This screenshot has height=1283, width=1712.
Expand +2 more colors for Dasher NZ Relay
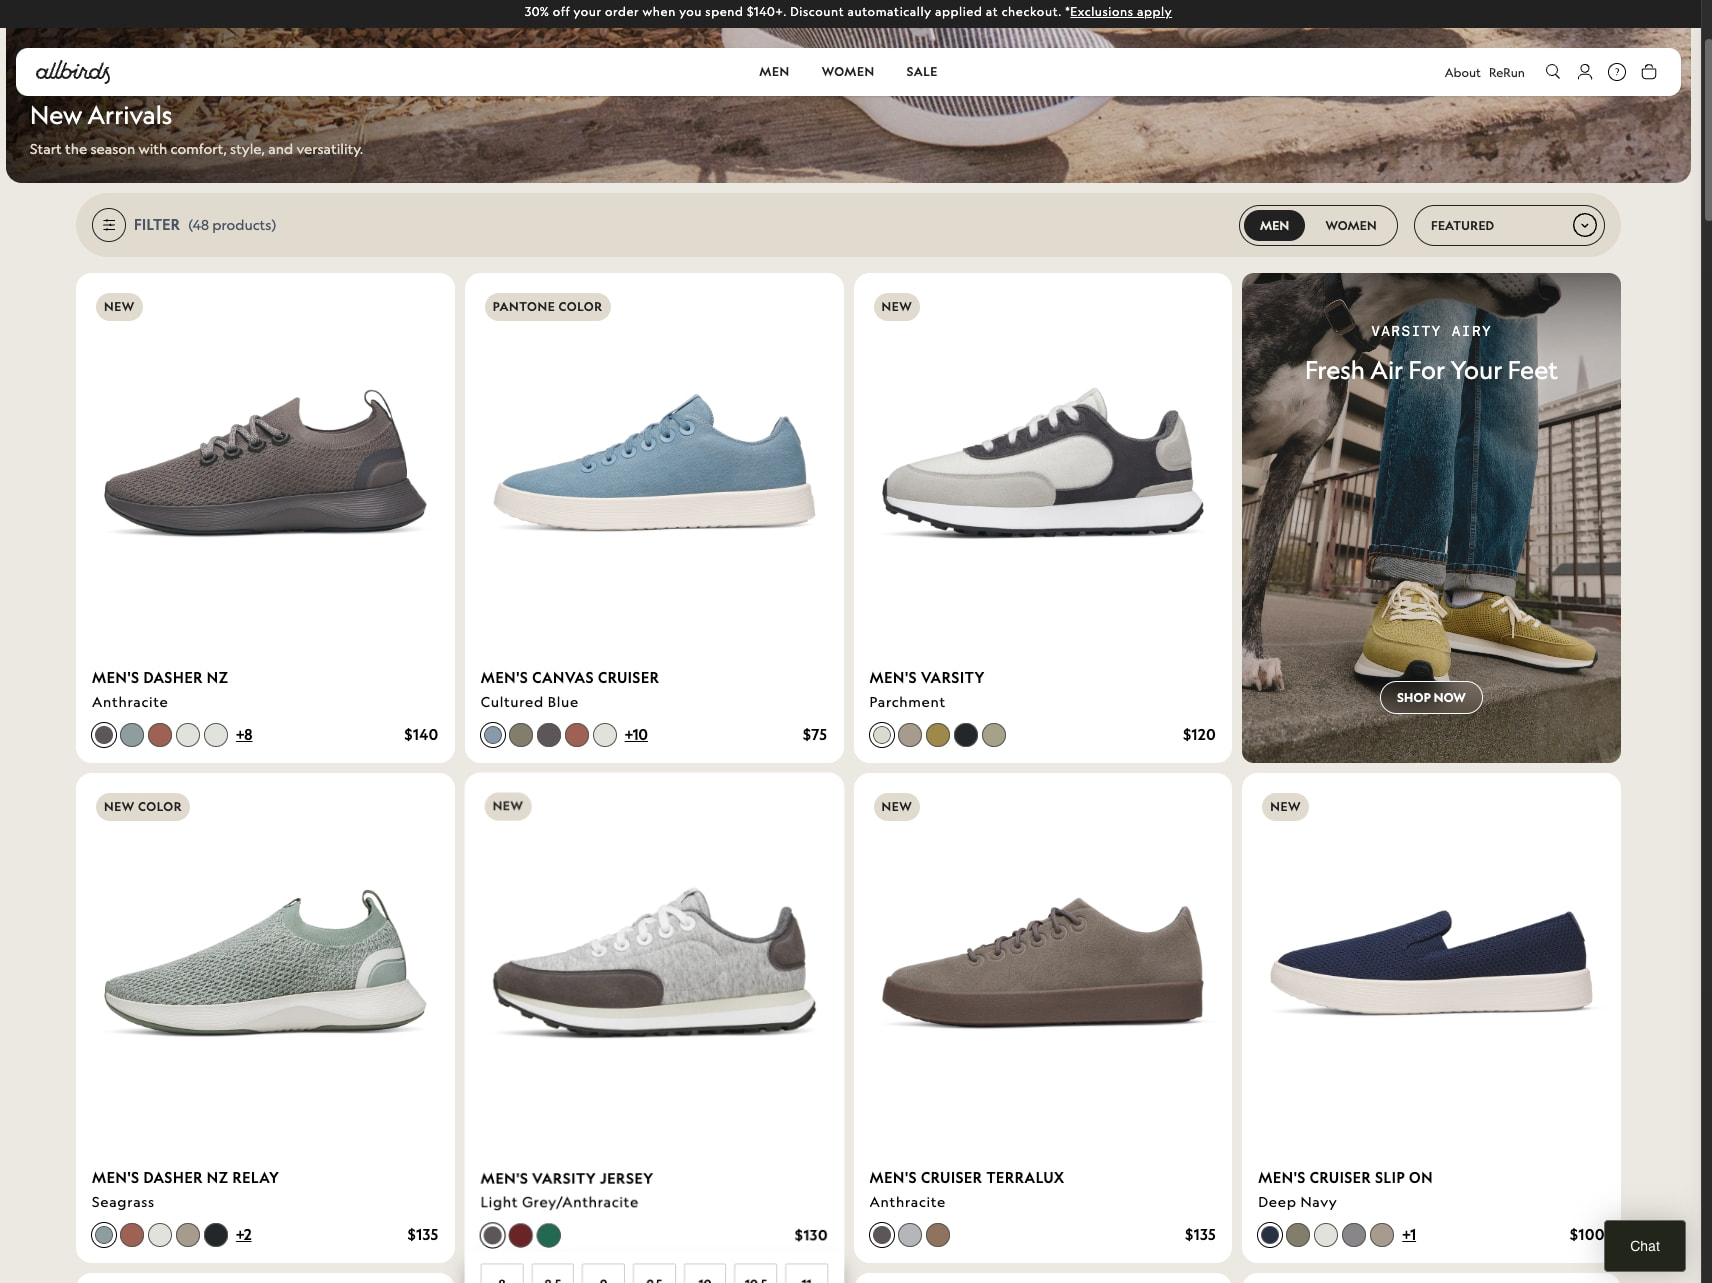[244, 1235]
